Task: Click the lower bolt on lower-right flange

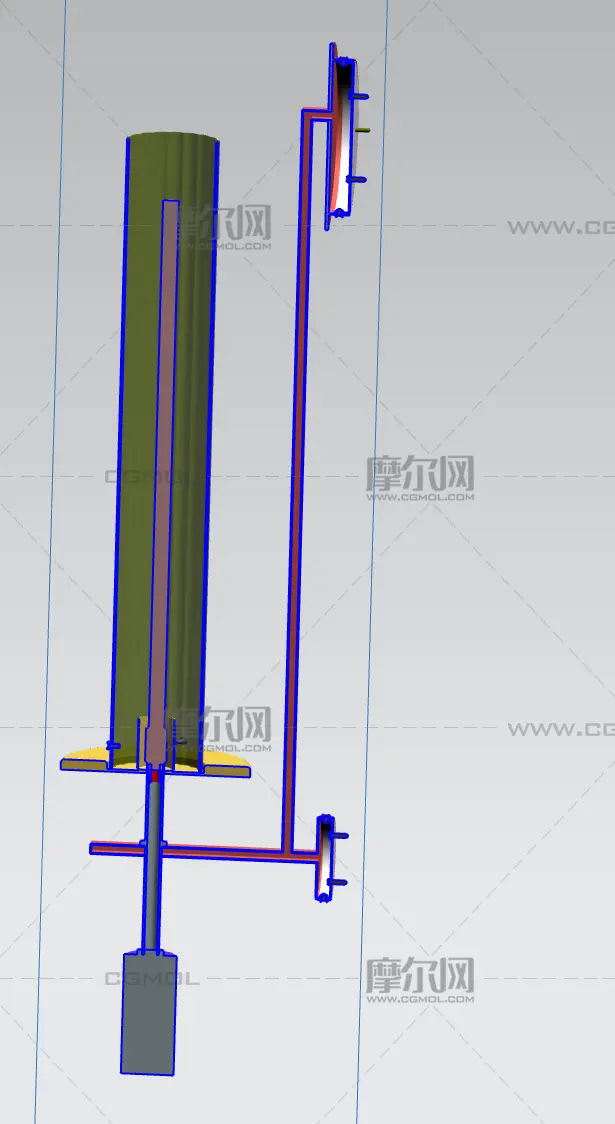Action: [x=337, y=882]
